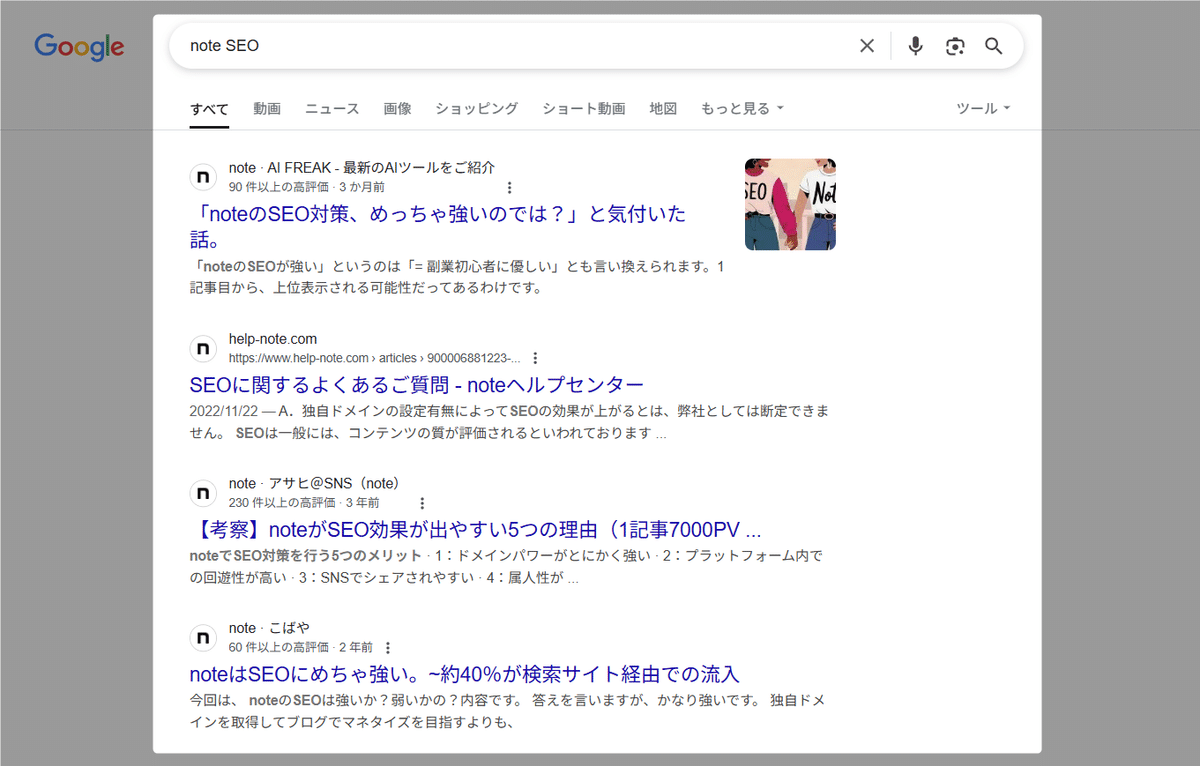Click the note favicon next to アサヒ@SNS result
The height and width of the screenshot is (766, 1200).
[x=203, y=493]
